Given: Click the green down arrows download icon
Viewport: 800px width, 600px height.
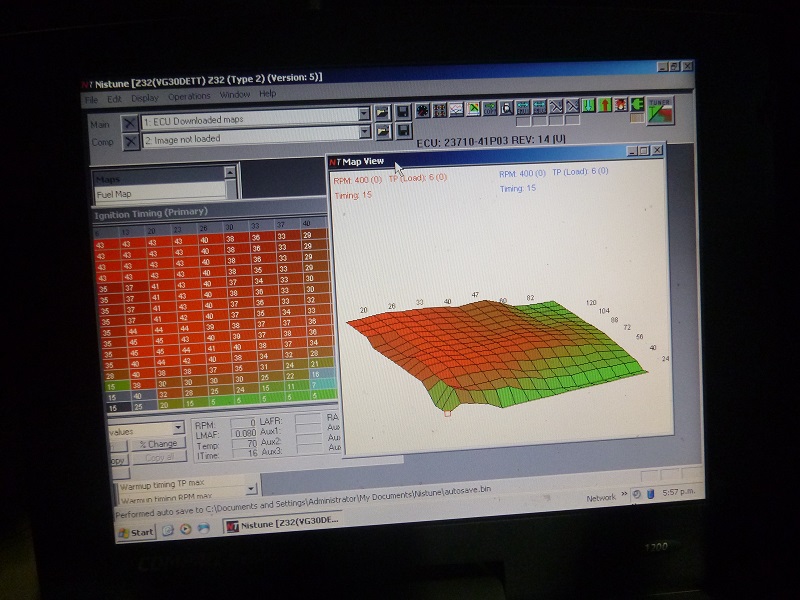Looking at the screenshot, I should point(589,105).
